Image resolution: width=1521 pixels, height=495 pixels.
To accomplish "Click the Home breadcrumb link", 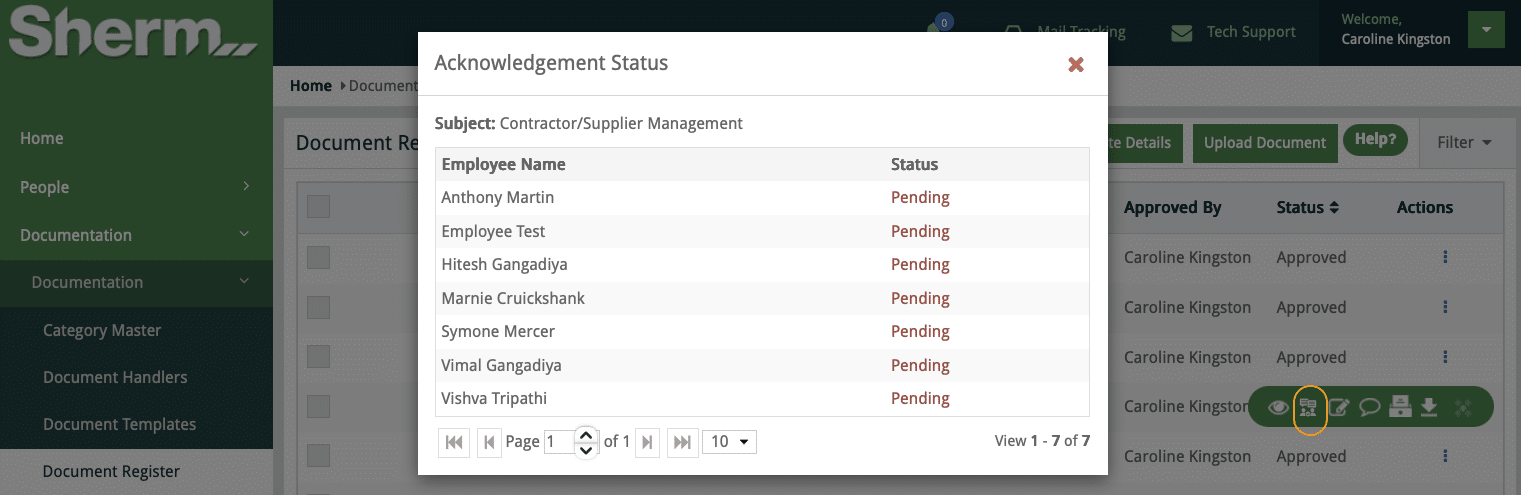I will tap(311, 86).
